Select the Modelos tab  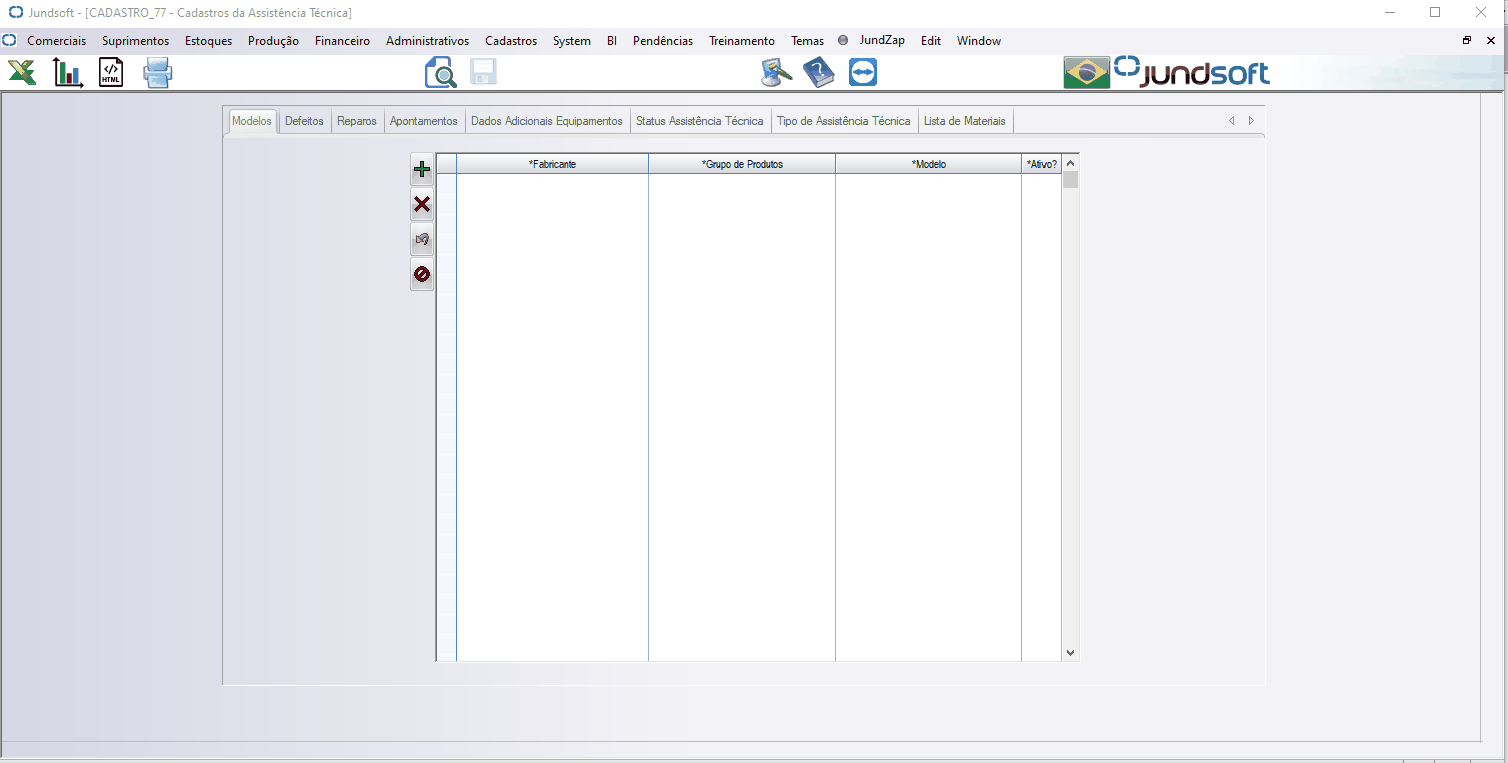(252, 121)
